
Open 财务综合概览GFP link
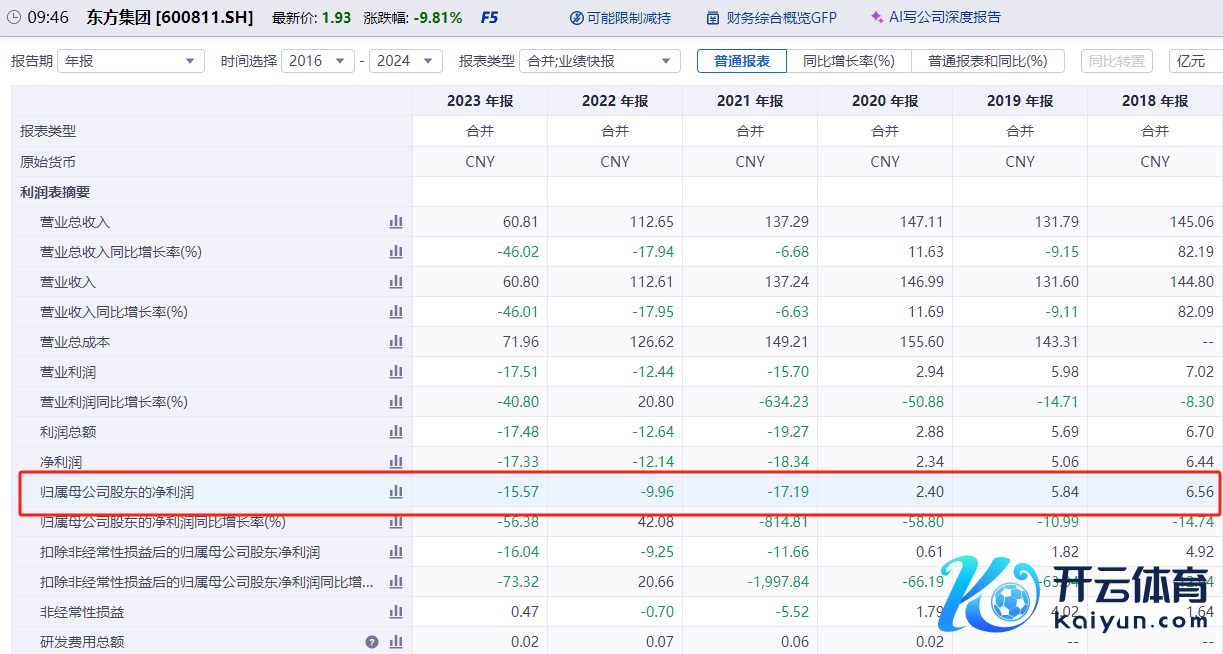coord(771,17)
